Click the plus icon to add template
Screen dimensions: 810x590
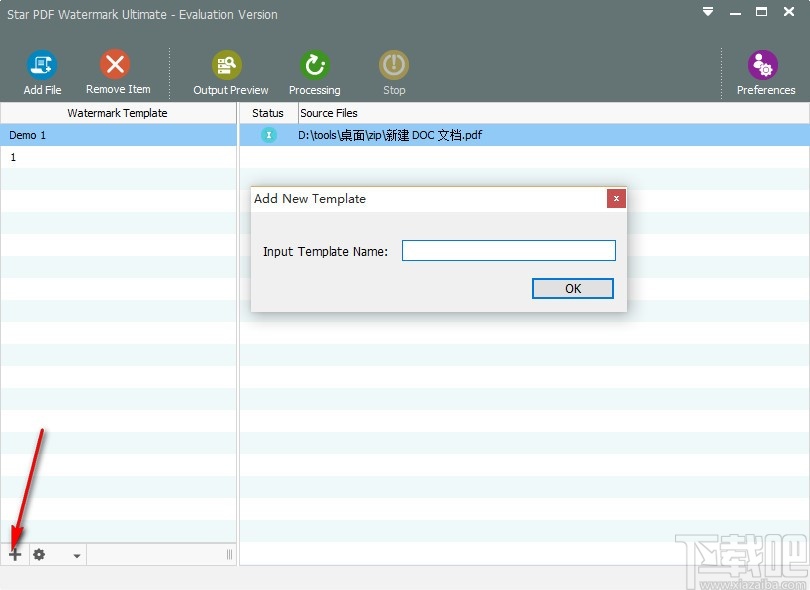click(x=15, y=554)
